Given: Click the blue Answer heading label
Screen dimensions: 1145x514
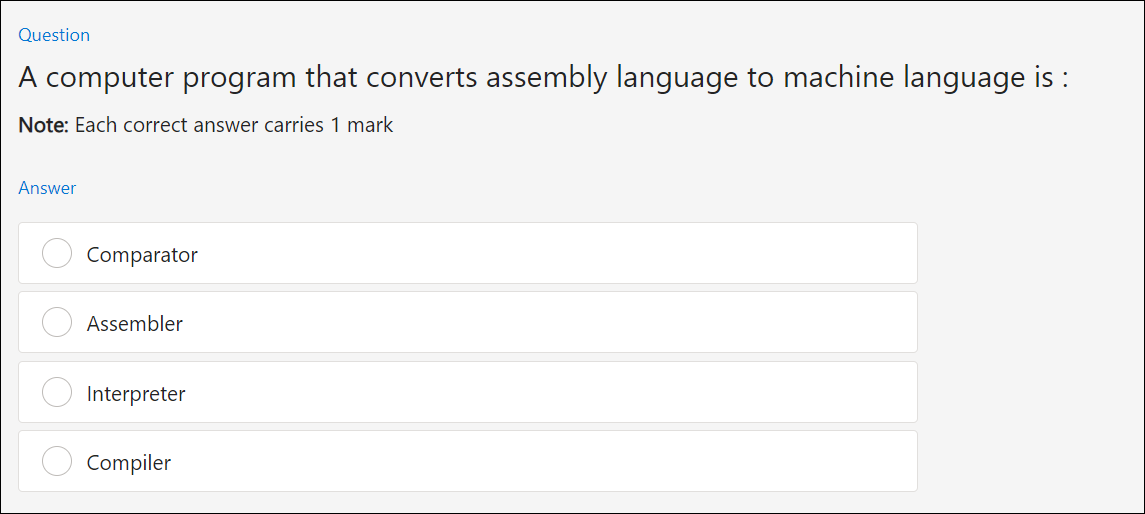Looking at the screenshot, I should click(47, 188).
